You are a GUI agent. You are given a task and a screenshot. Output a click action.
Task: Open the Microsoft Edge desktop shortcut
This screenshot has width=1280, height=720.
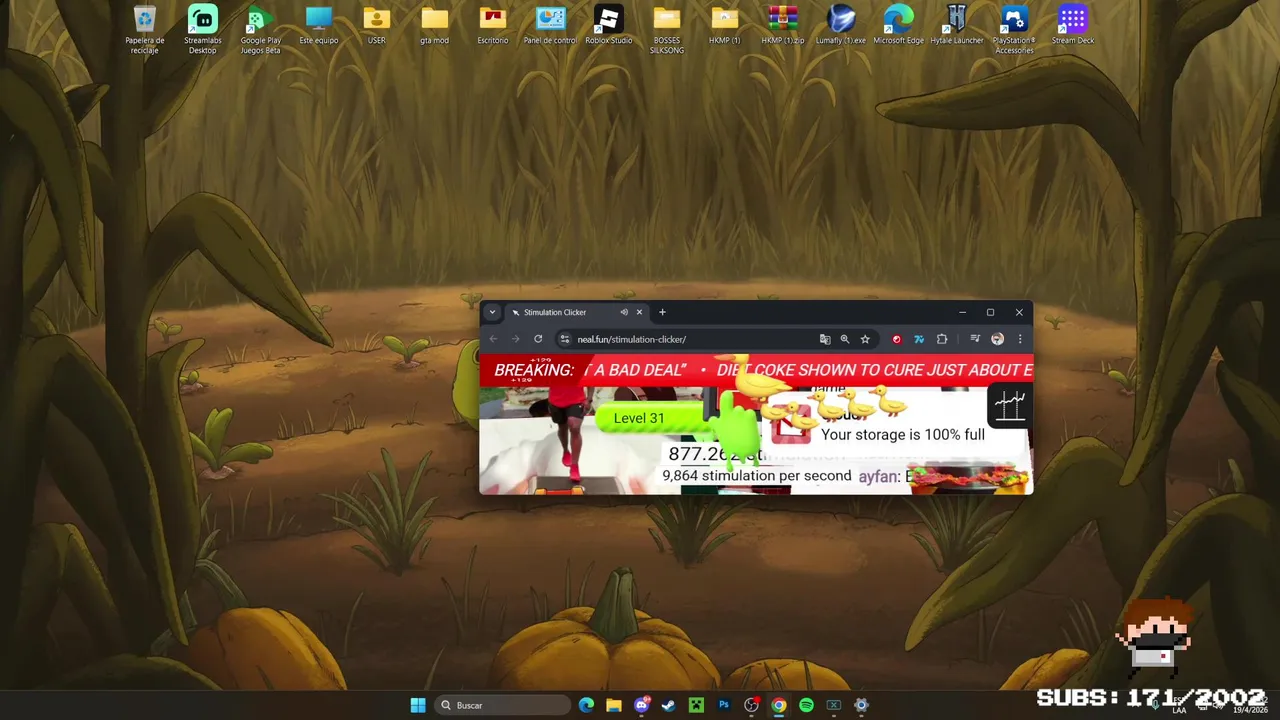pos(899,25)
